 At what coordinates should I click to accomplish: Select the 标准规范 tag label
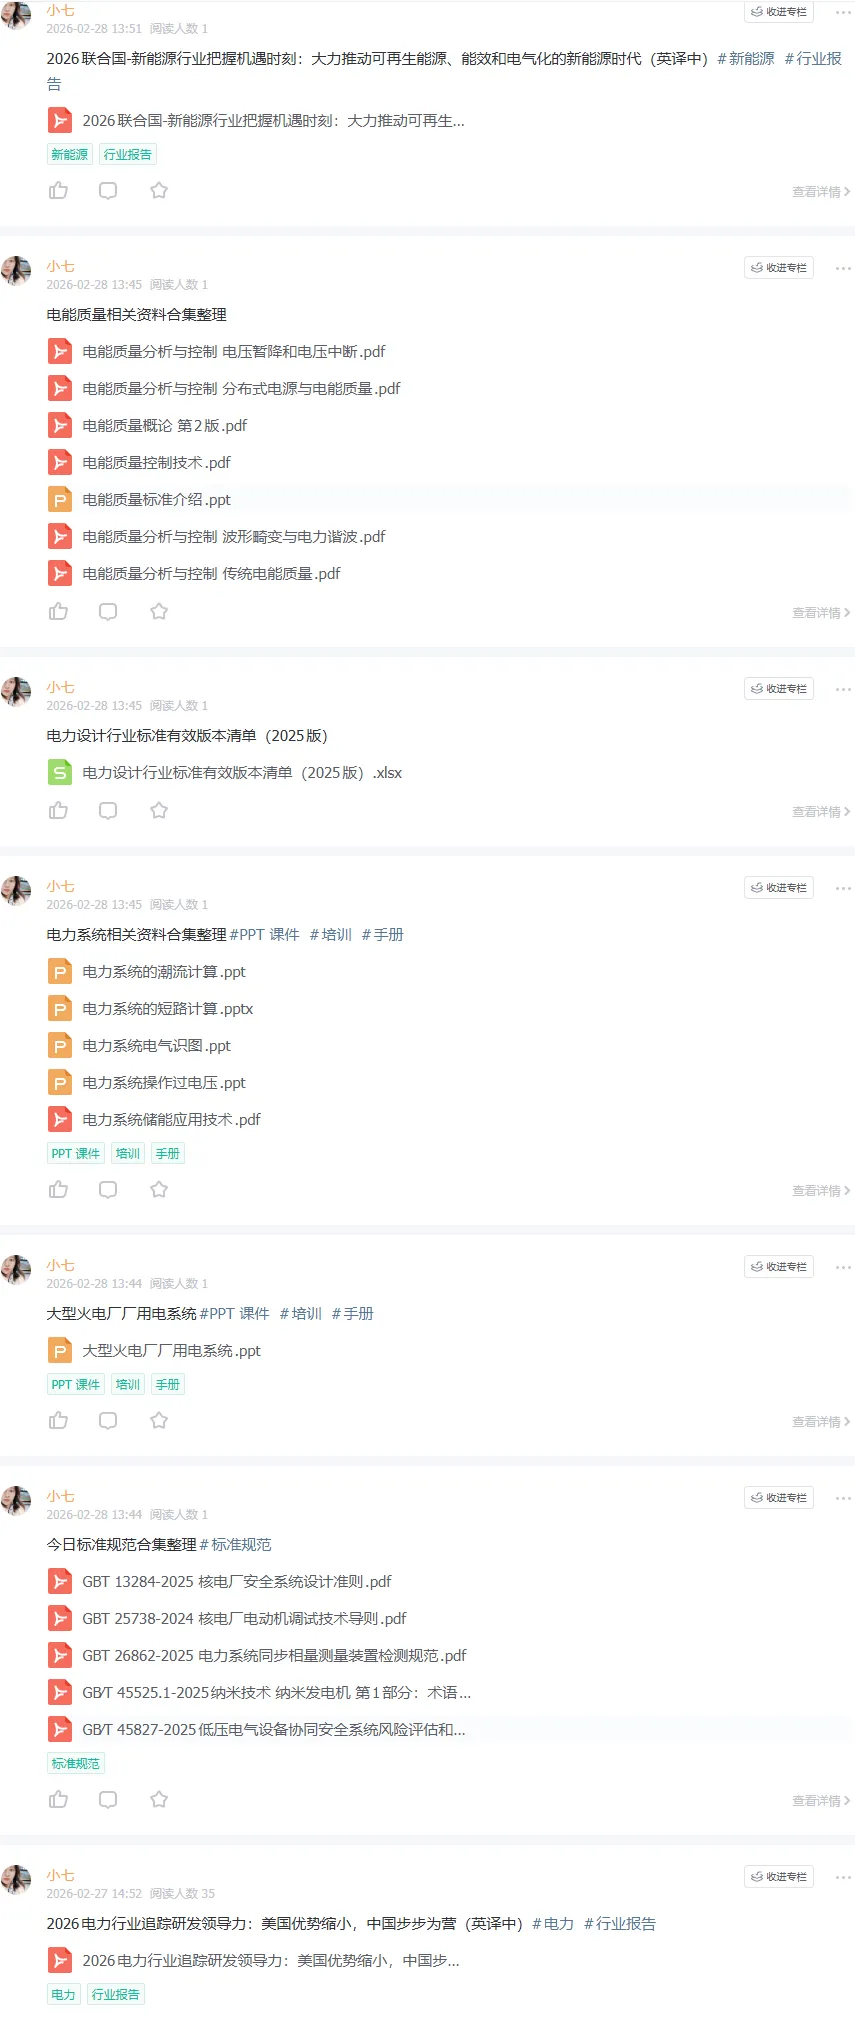tap(76, 1763)
